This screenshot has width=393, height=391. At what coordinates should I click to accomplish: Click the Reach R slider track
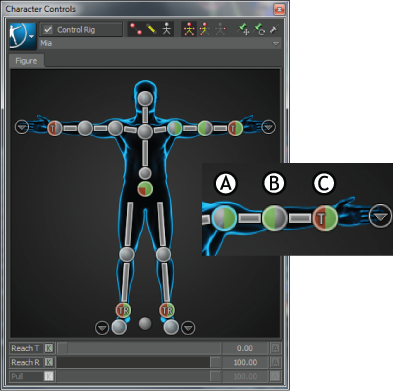coord(139,362)
